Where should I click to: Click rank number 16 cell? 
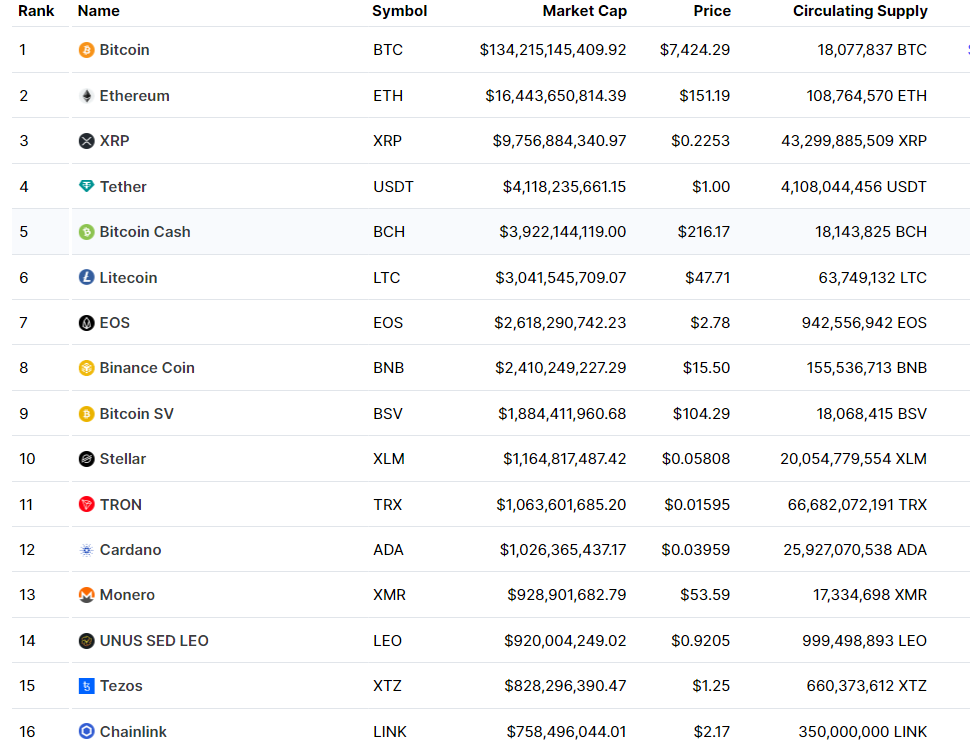(x=27, y=732)
